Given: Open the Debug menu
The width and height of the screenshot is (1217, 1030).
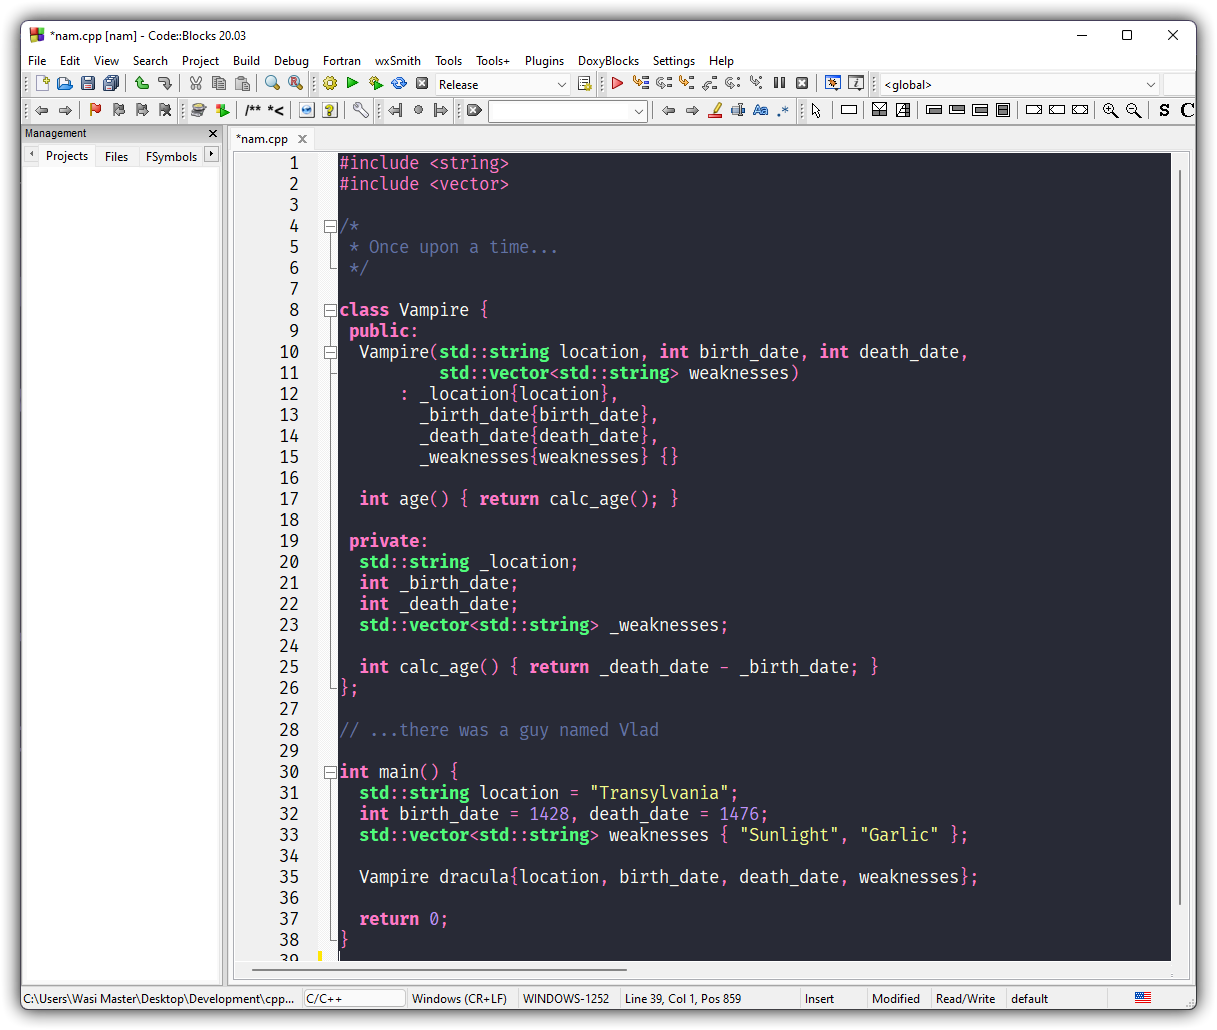Looking at the screenshot, I should pyautogui.click(x=291, y=61).
